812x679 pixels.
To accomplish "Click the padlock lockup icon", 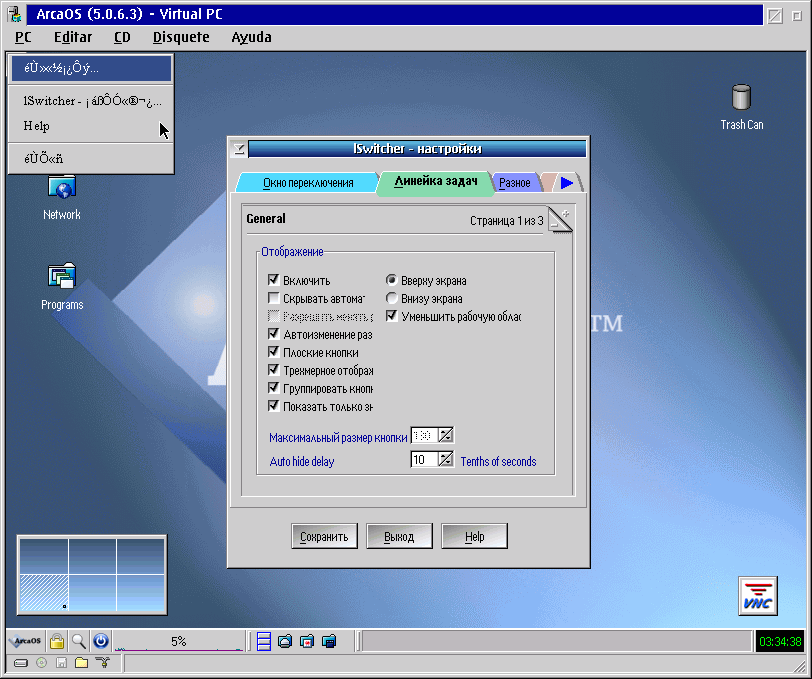I will coord(57,641).
